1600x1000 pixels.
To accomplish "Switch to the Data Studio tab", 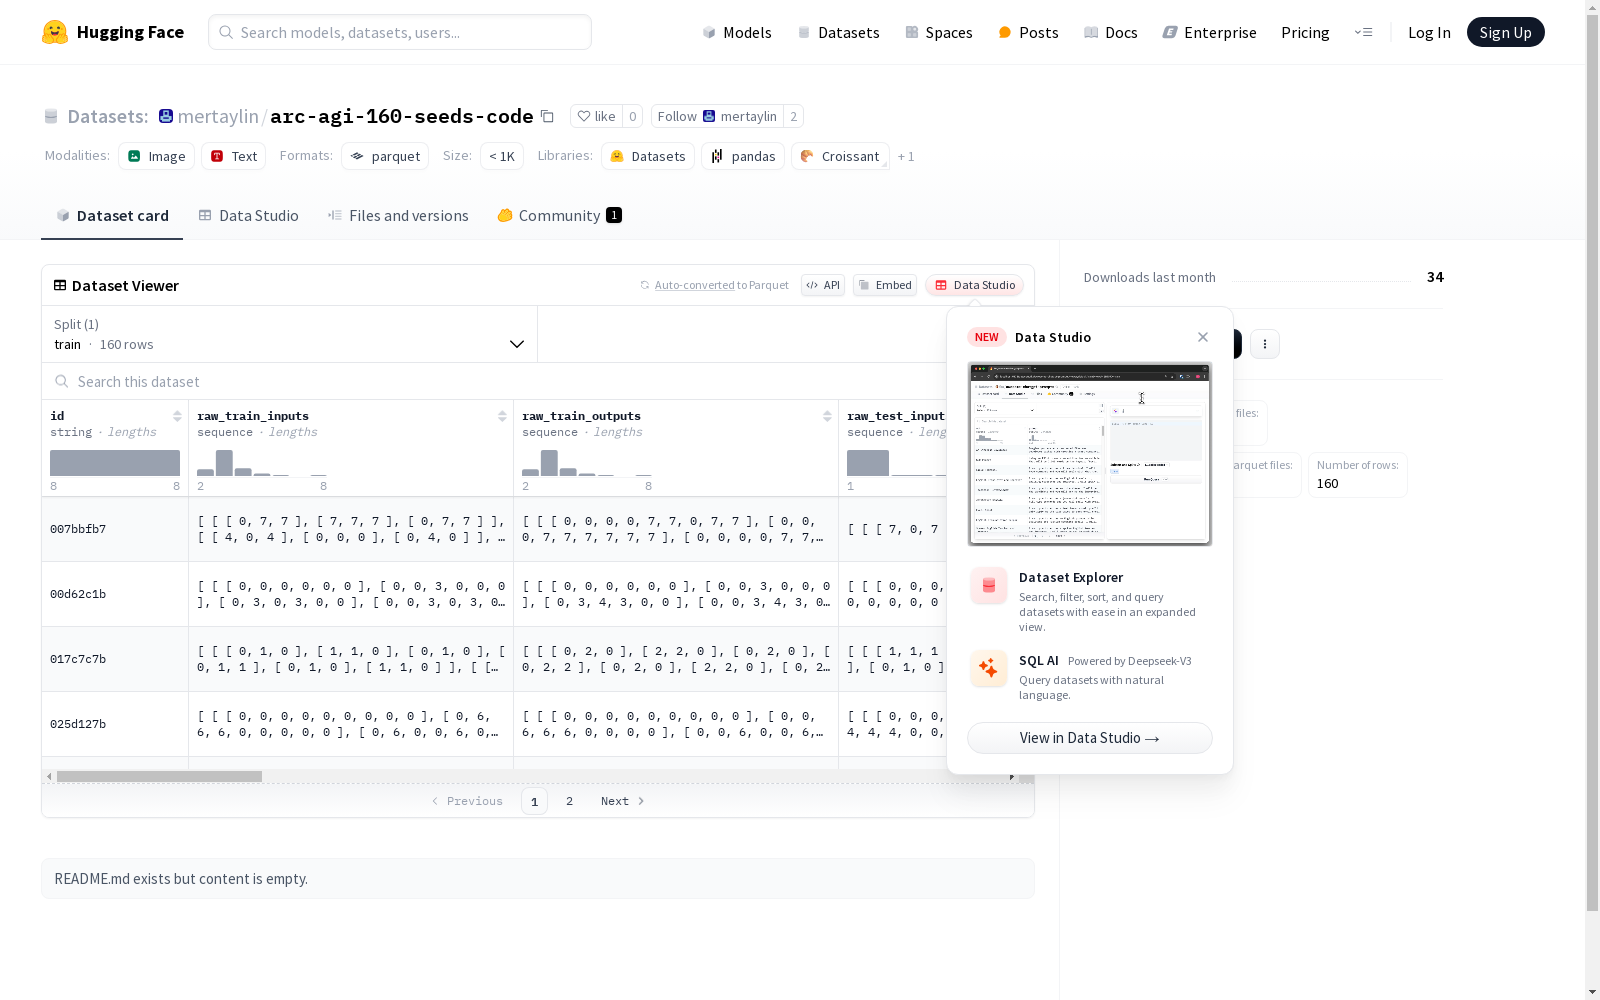I will tap(248, 215).
